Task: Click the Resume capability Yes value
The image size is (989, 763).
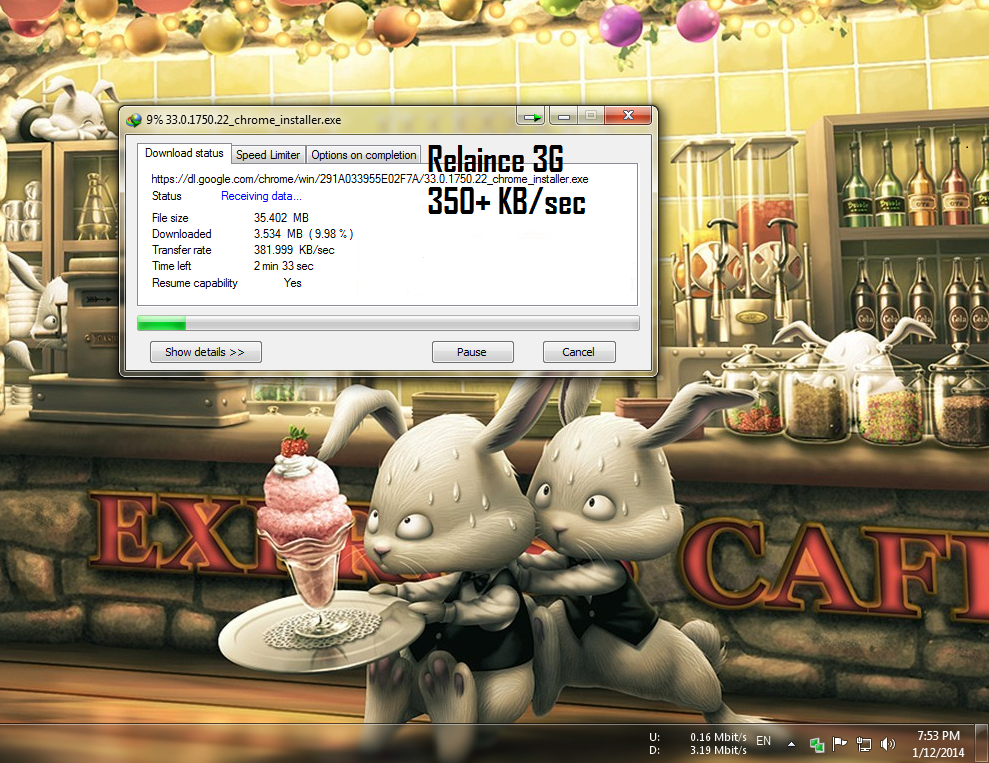Action: (x=293, y=283)
